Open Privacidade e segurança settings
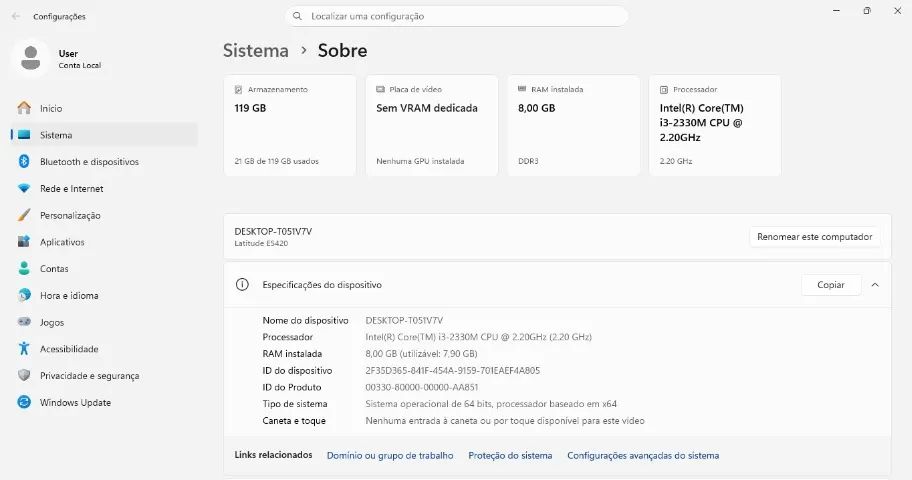912x480 pixels. [x=105, y=375]
